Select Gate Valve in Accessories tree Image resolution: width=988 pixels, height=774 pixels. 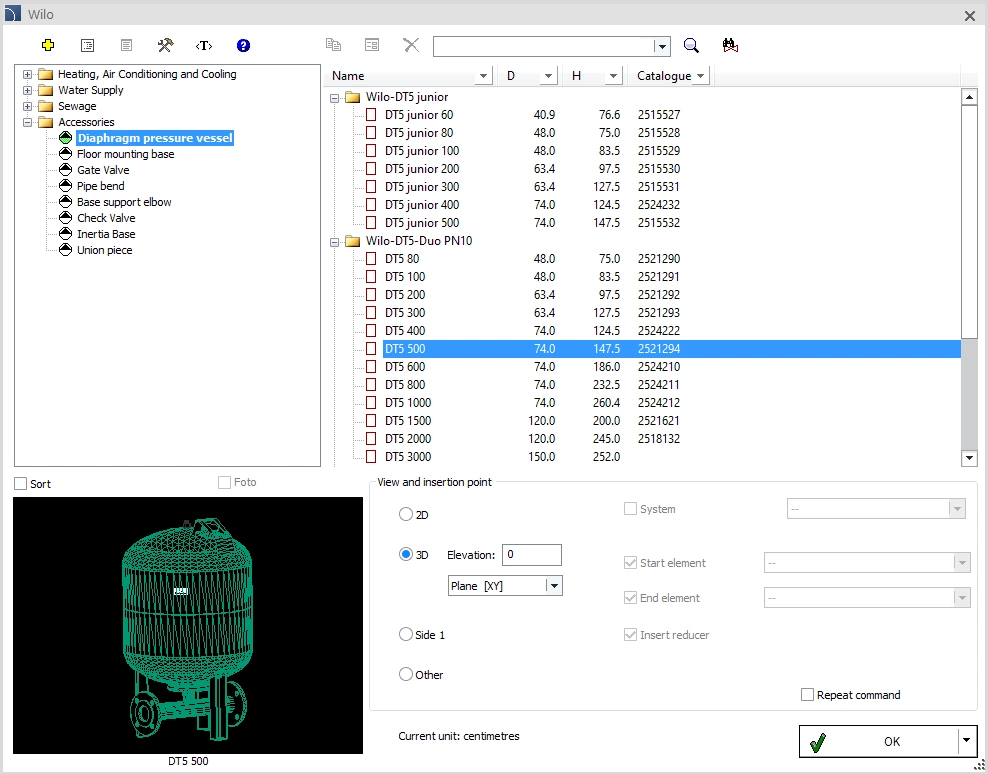103,170
